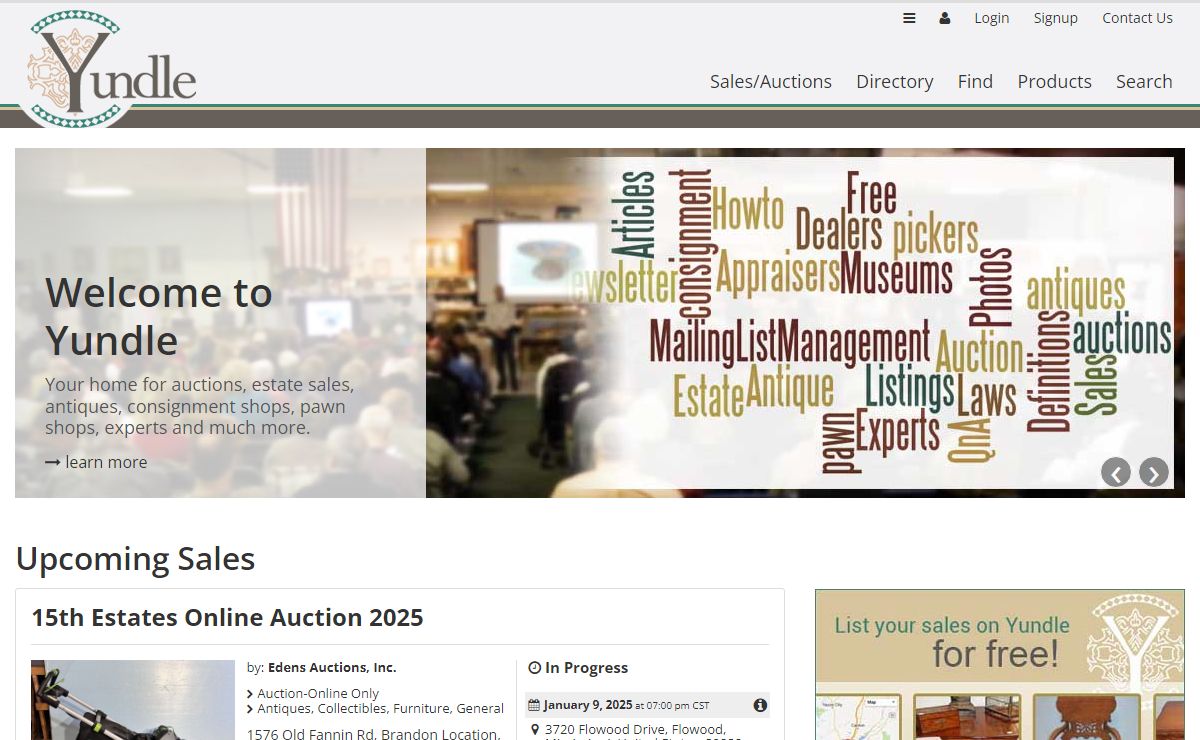Open Sales/Auctions menu
1200x740 pixels.
pyautogui.click(x=771, y=82)
